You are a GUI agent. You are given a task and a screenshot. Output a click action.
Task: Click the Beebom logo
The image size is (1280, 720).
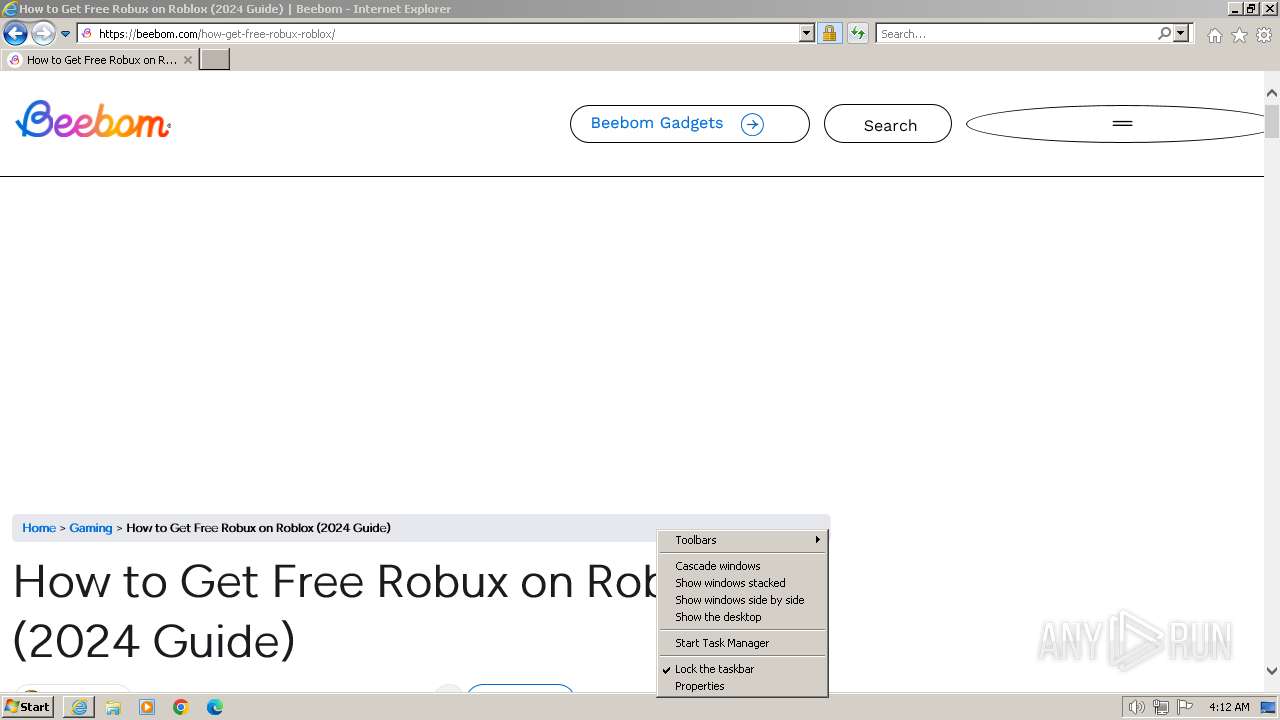click(x=93, y=119)
